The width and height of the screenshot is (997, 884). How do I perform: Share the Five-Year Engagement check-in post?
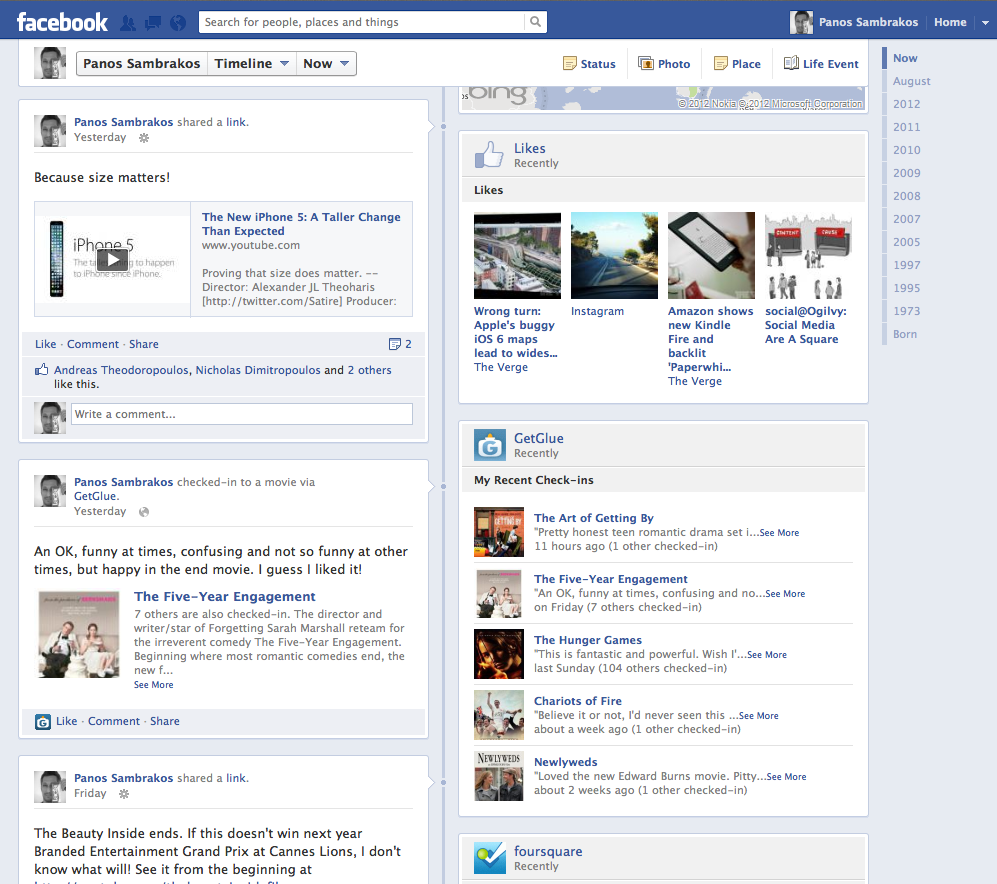(165, 721)
